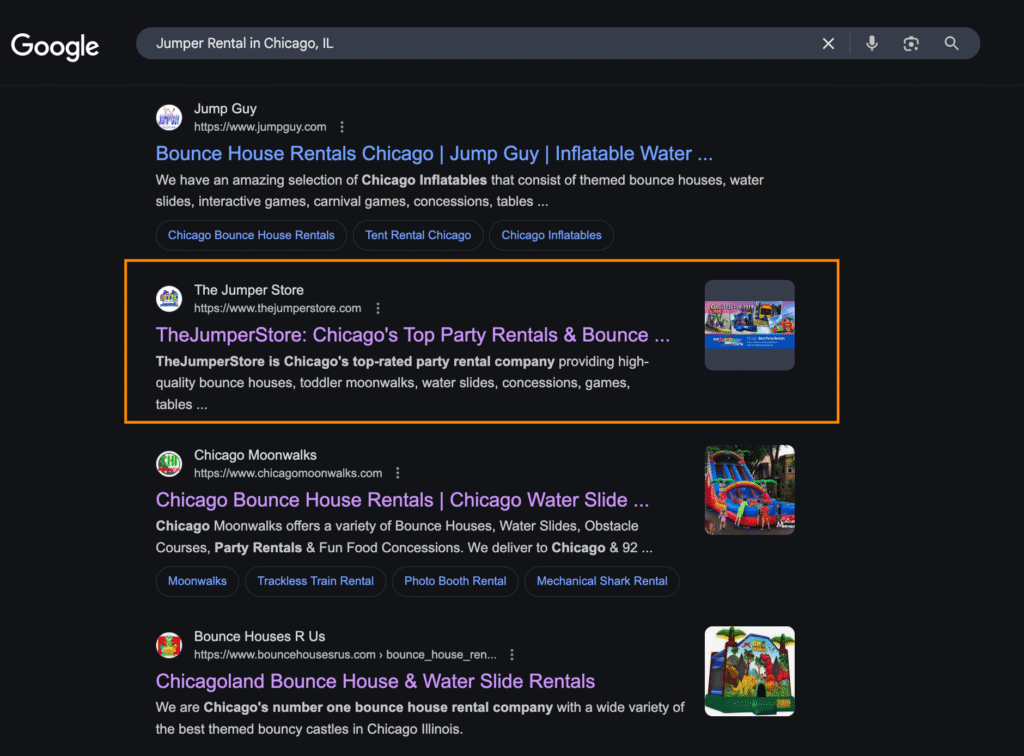Screen dimensions: 1024x756
Task: Click the magnifying glass search button
Action: (x=952, y=44)
